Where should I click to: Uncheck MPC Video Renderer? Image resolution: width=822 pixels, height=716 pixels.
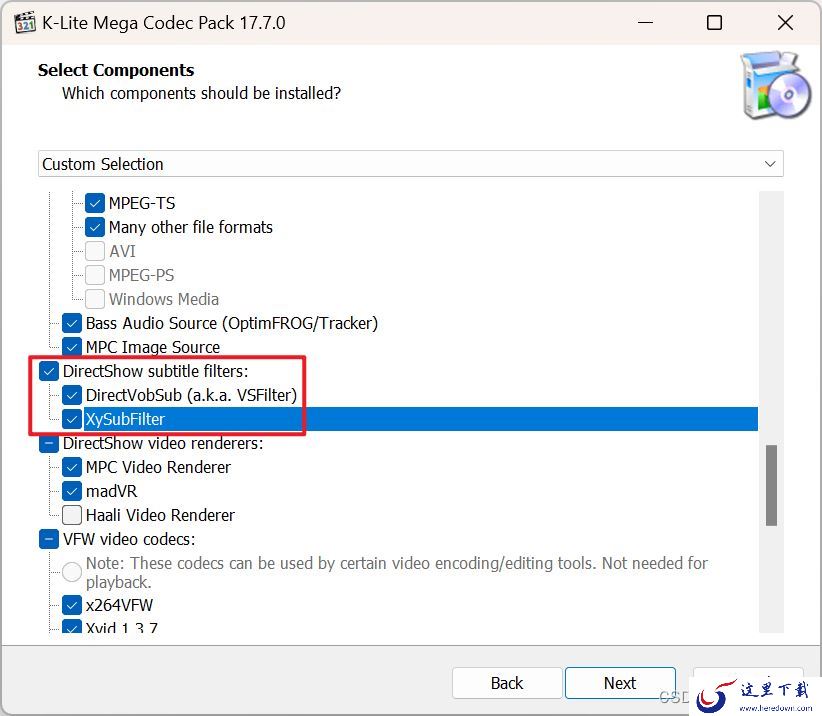coord(72,467)
